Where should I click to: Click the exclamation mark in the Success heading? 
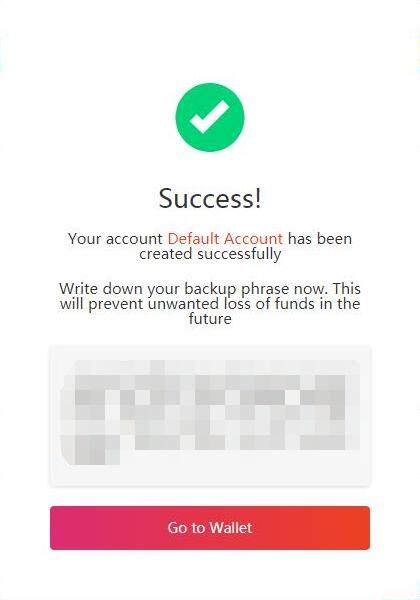(258, 198)
